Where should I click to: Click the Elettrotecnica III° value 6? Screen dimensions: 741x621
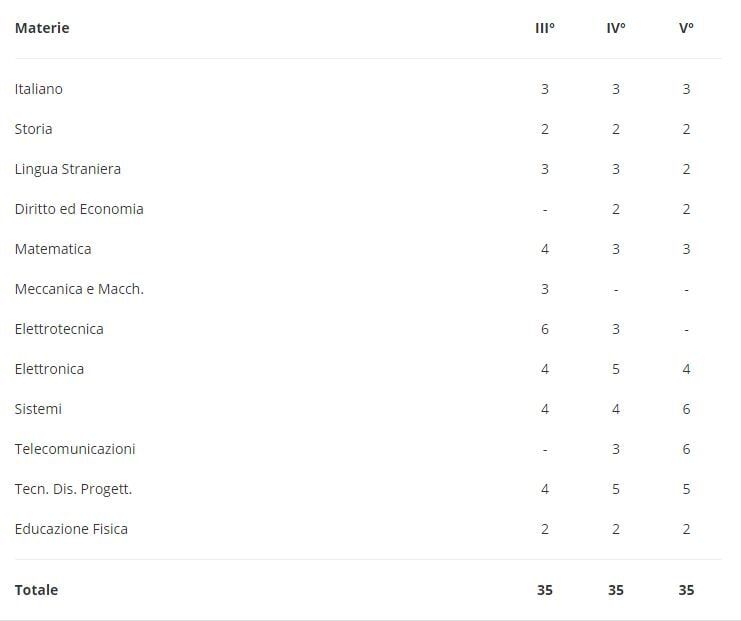[544, 329]
